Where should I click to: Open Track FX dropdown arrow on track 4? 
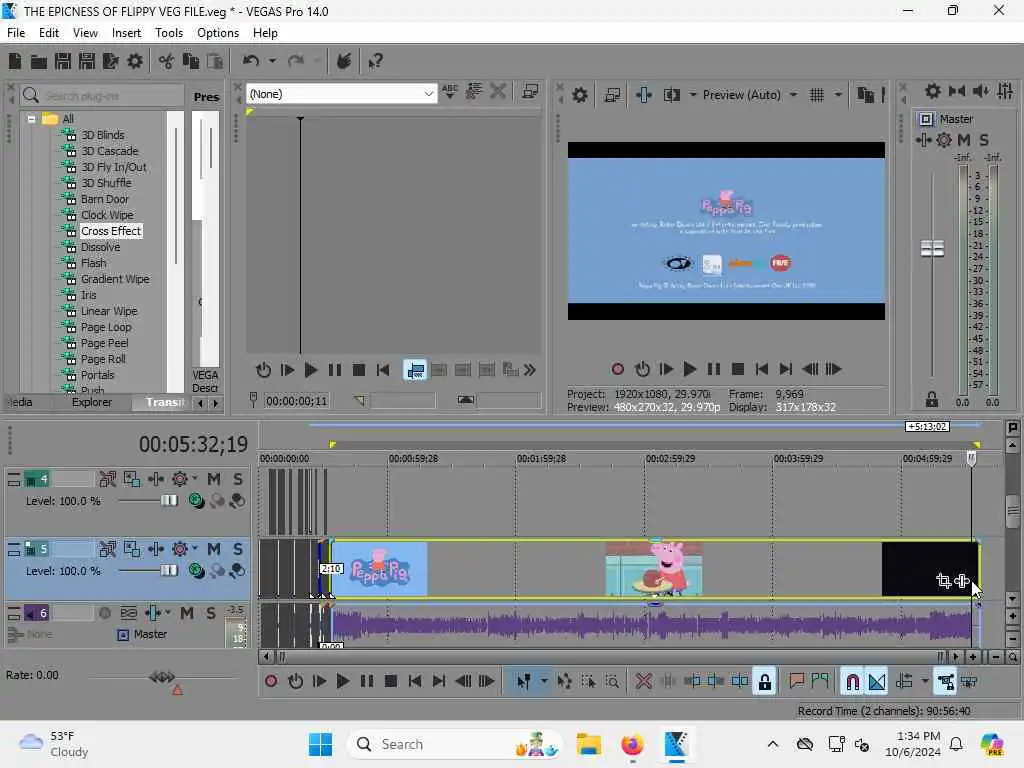tap(195, 479)
